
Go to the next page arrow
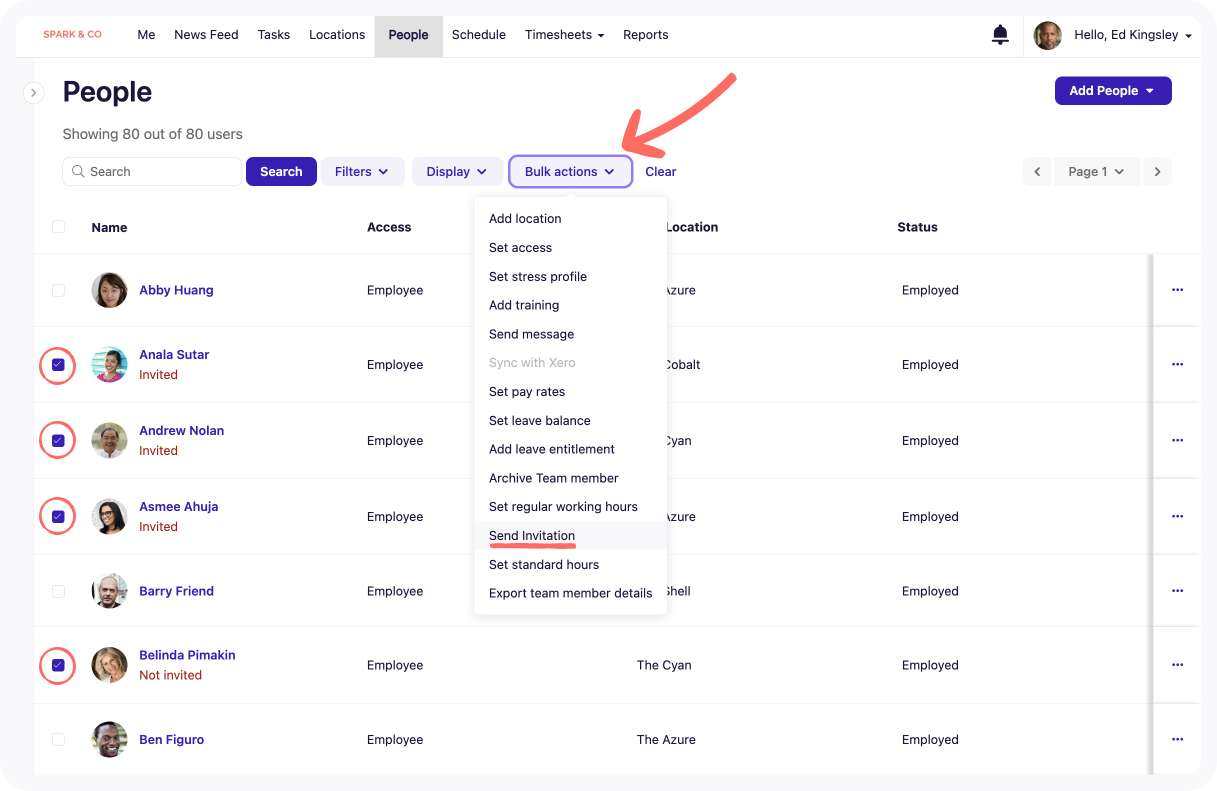(x=1157, y=172)
